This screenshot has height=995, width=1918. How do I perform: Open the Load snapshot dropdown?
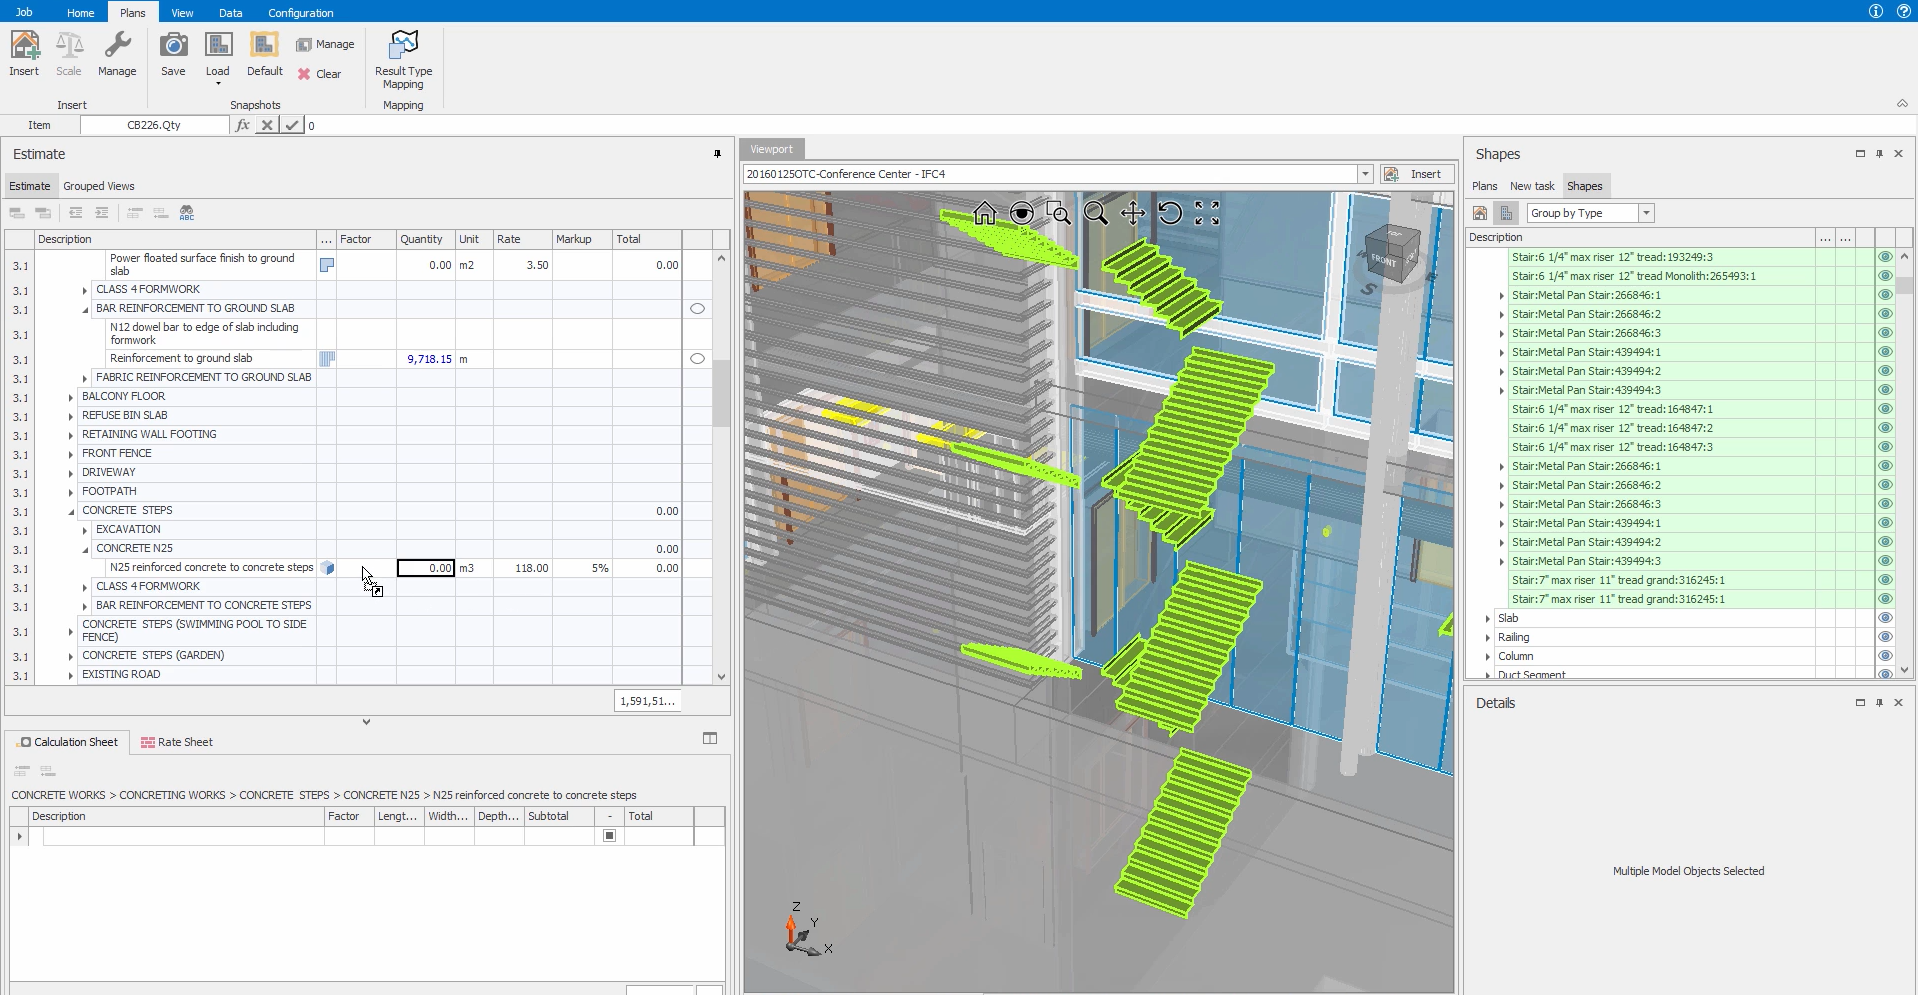pos(217,84)
